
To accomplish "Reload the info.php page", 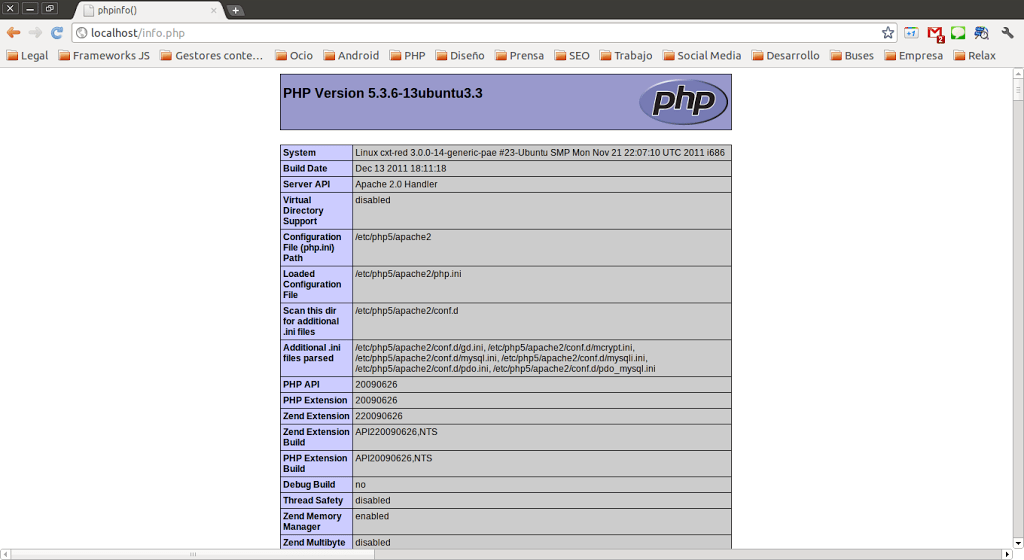I will 57,33.
